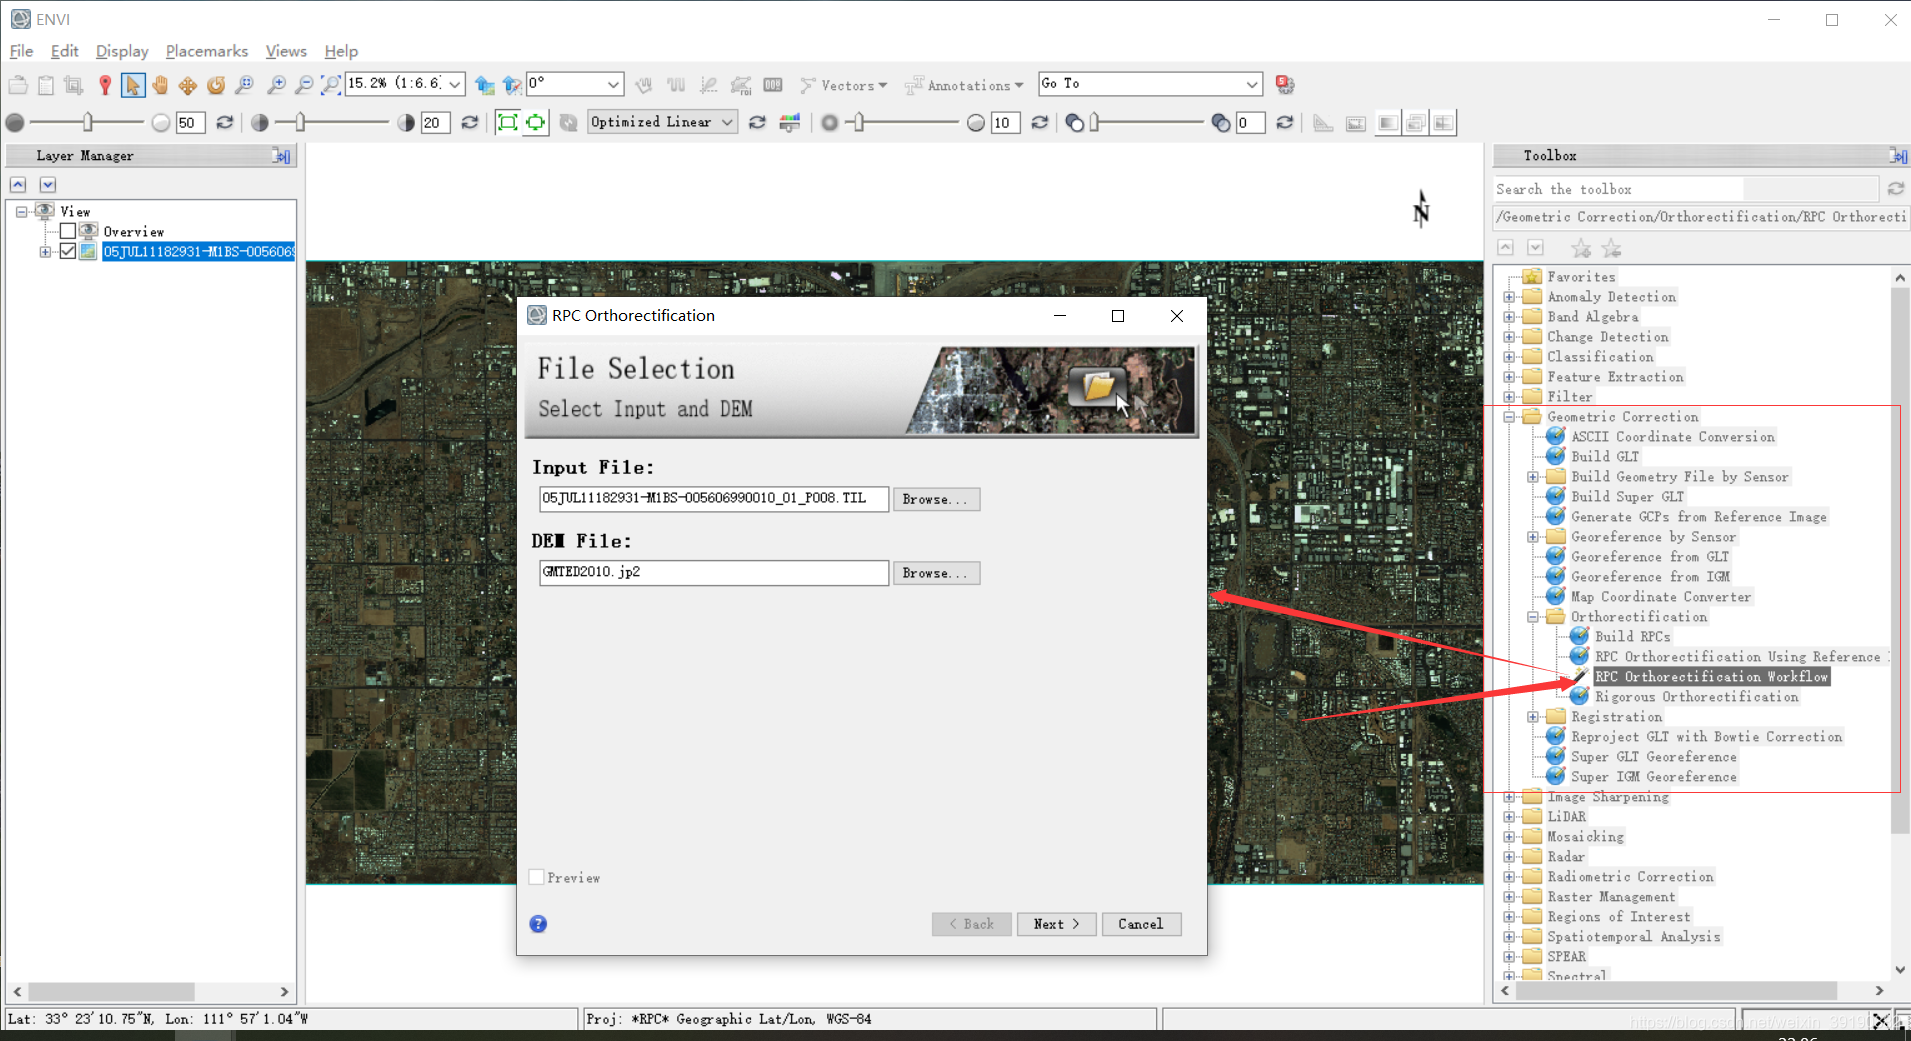The height and width of the screenshot is (1041, 1911).
Task: Open the Edit menu
Action: pos(64,51)
